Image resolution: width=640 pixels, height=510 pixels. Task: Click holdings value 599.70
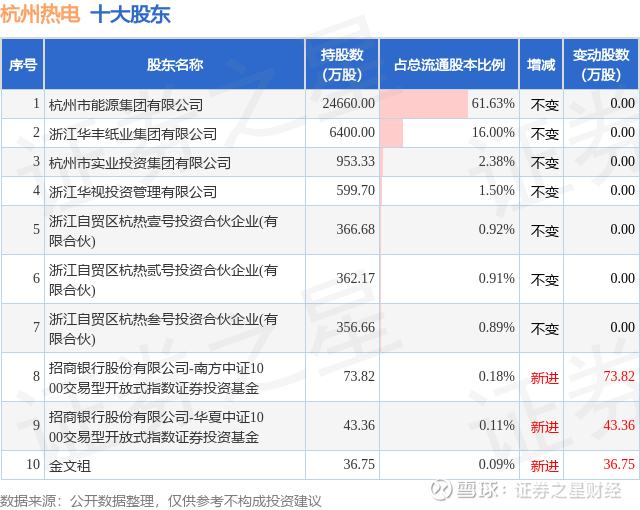click(x=356, y=190)
